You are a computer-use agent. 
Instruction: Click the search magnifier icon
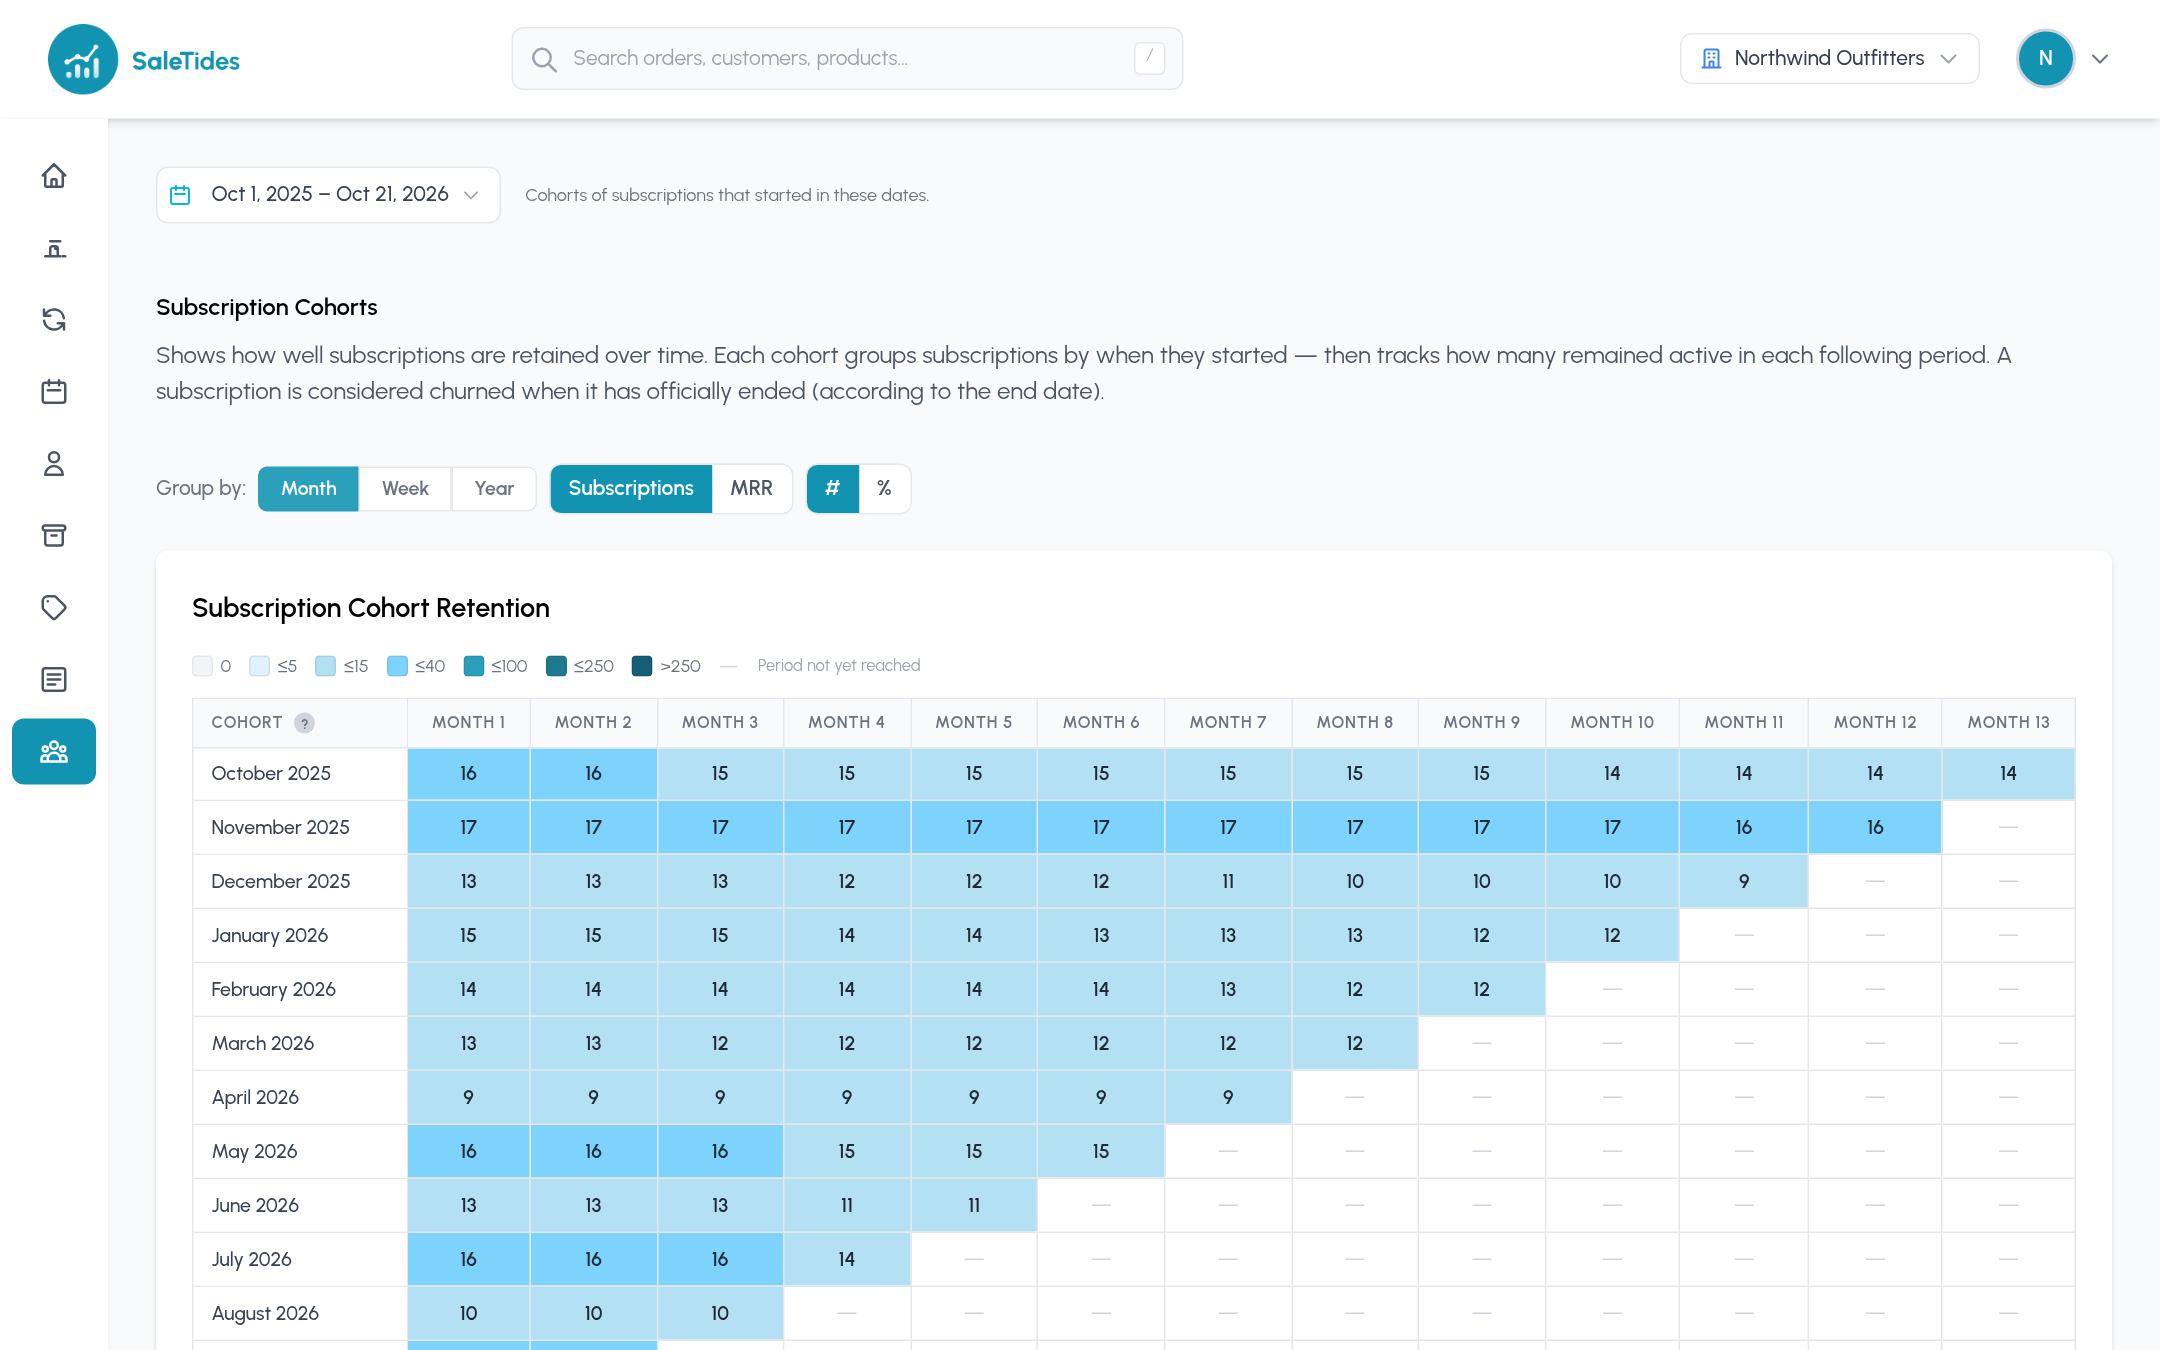click(544, 59)
